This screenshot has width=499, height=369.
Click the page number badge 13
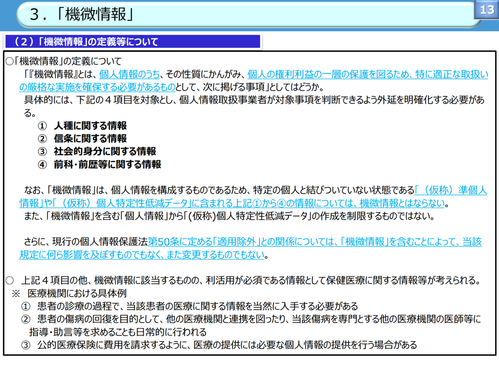coord(486,9)
